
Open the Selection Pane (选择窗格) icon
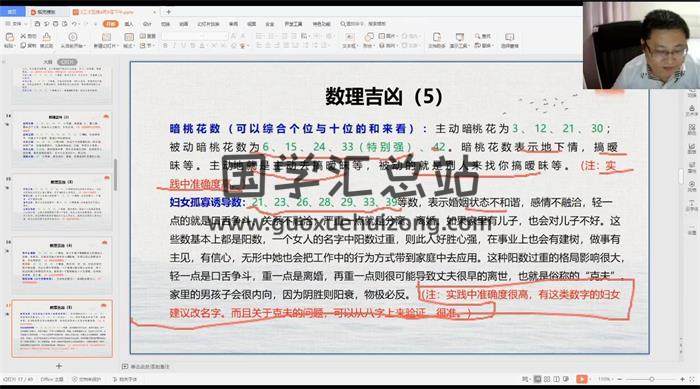[x=509, y=37]
